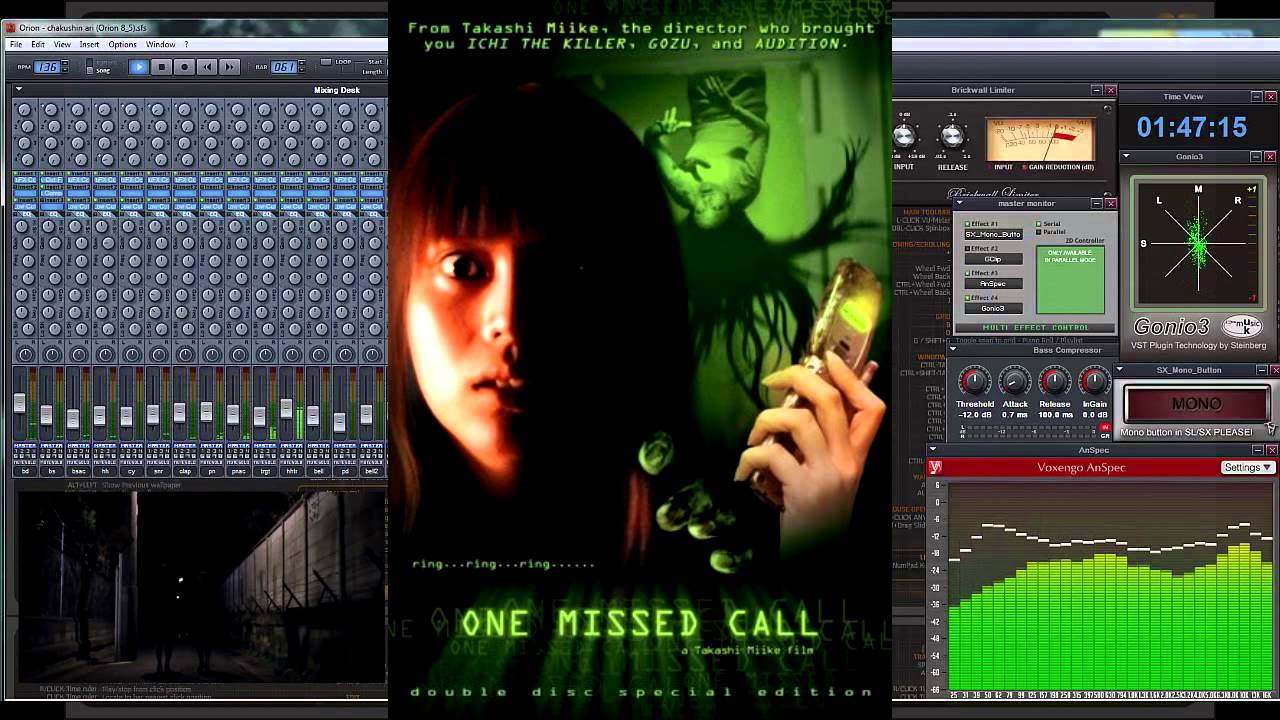This screenshot has height=720, width=1280.
Task: Click the Bass Compressor Release knob
Action: pyautogui.click(x=1055, y=381)
